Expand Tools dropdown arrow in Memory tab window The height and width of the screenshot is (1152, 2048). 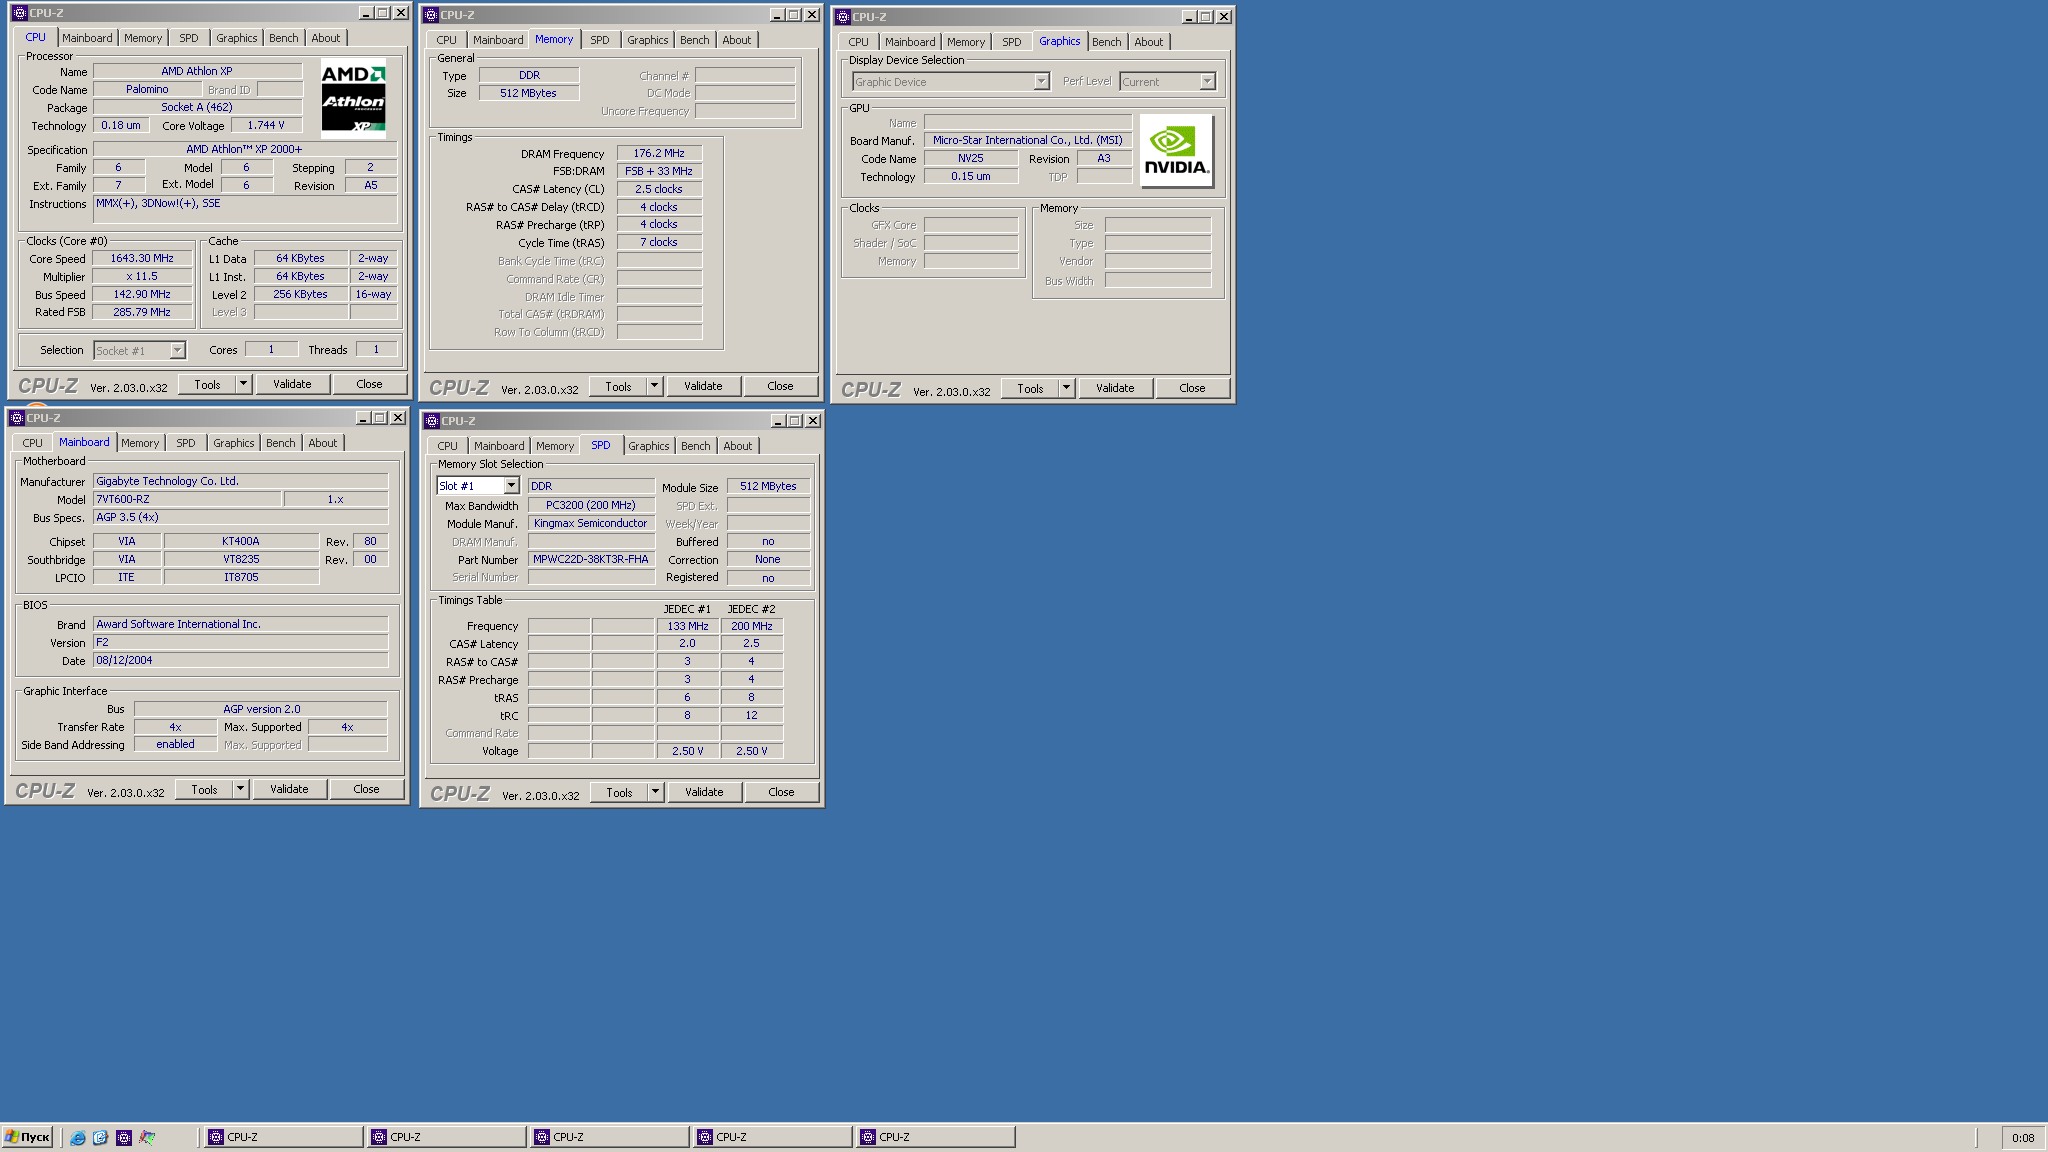coord(654,386)
